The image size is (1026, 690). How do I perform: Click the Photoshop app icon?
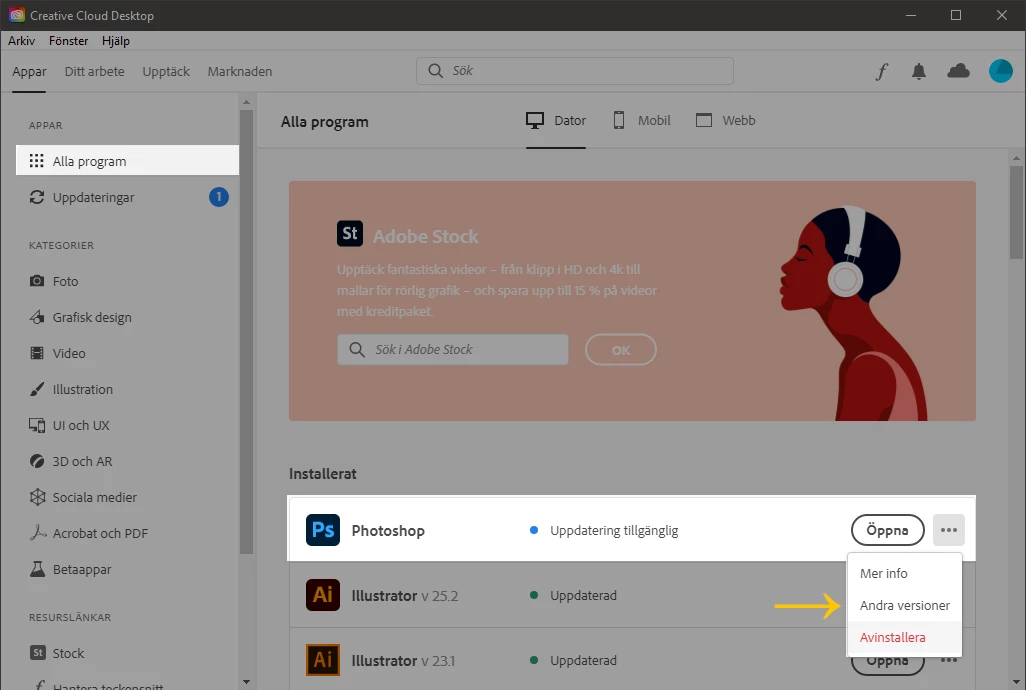[x=323, y=530]
